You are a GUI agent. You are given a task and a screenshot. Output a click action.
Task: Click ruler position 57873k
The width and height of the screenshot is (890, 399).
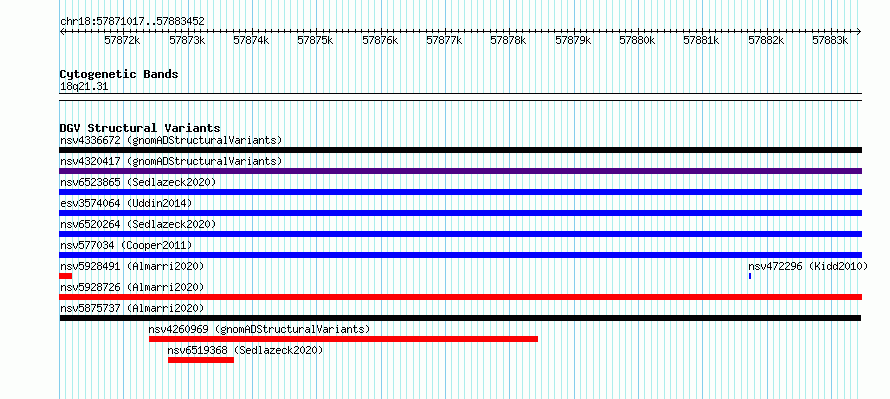coord(187,40)
